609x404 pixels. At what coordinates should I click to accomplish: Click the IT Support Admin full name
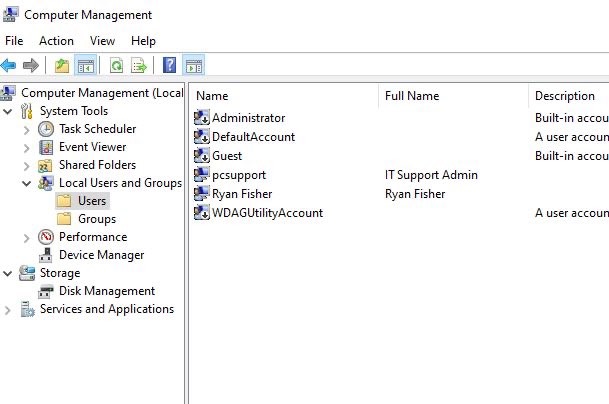(x=431, y=175)
